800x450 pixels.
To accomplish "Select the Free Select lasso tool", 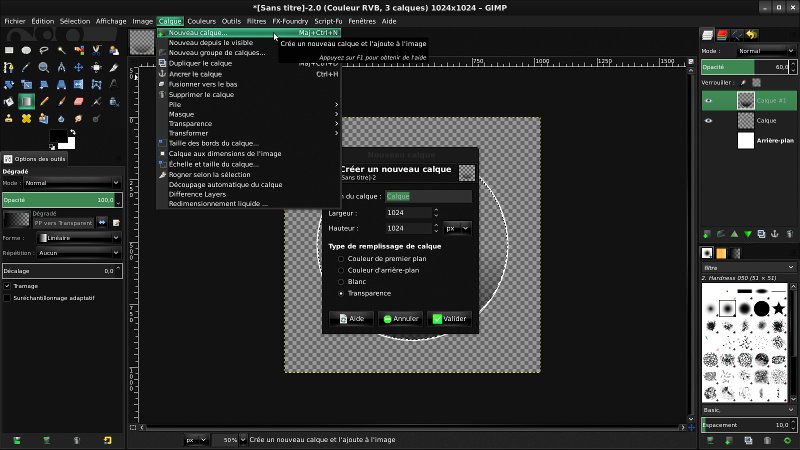I will click(x=44, y=50).
